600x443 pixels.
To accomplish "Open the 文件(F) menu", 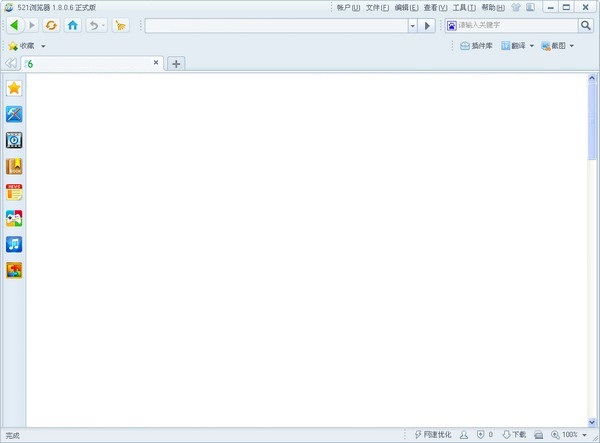I will pos(377,7).
